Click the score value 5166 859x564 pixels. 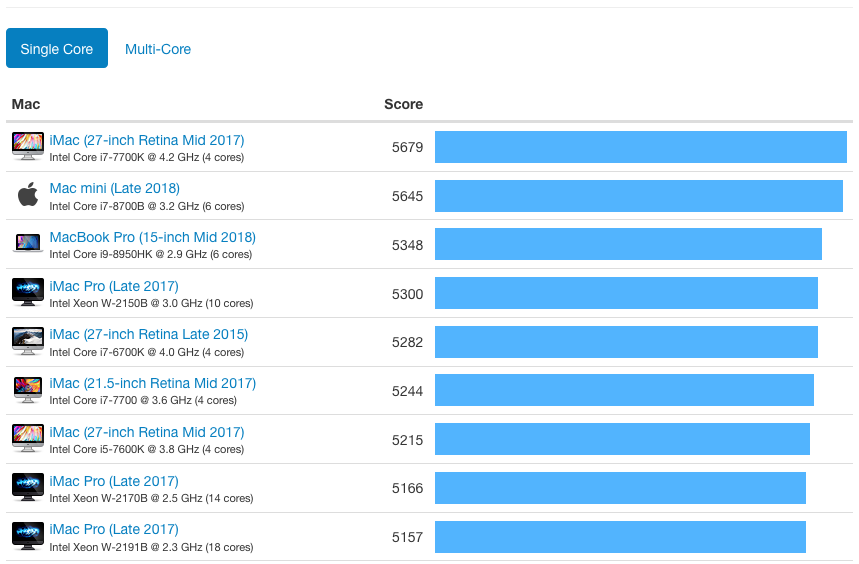click(x=407, y=488)
